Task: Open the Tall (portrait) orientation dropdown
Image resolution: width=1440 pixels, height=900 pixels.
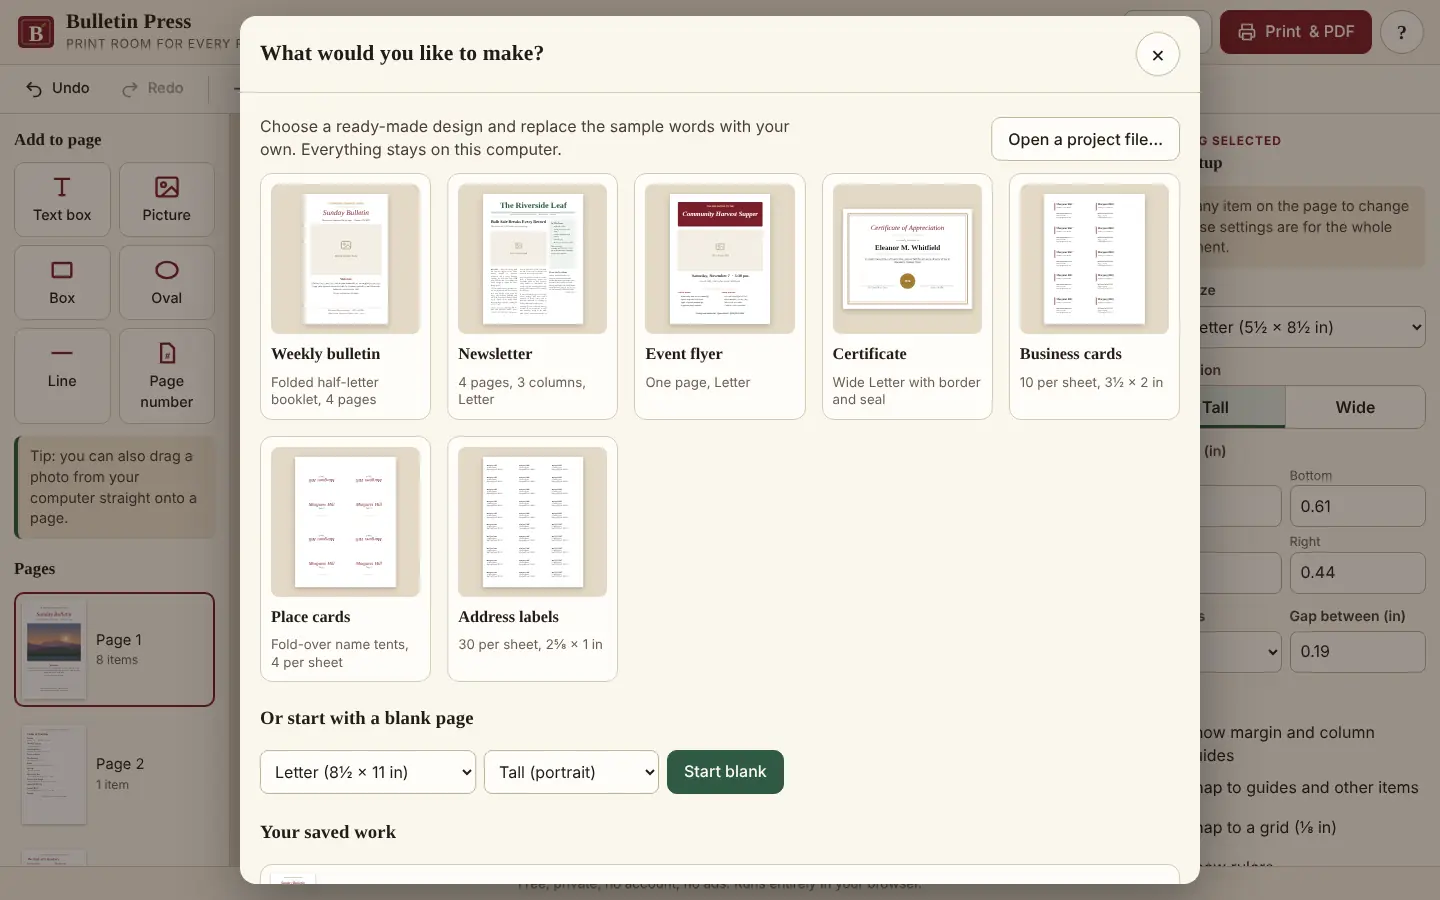Action: 571,772
